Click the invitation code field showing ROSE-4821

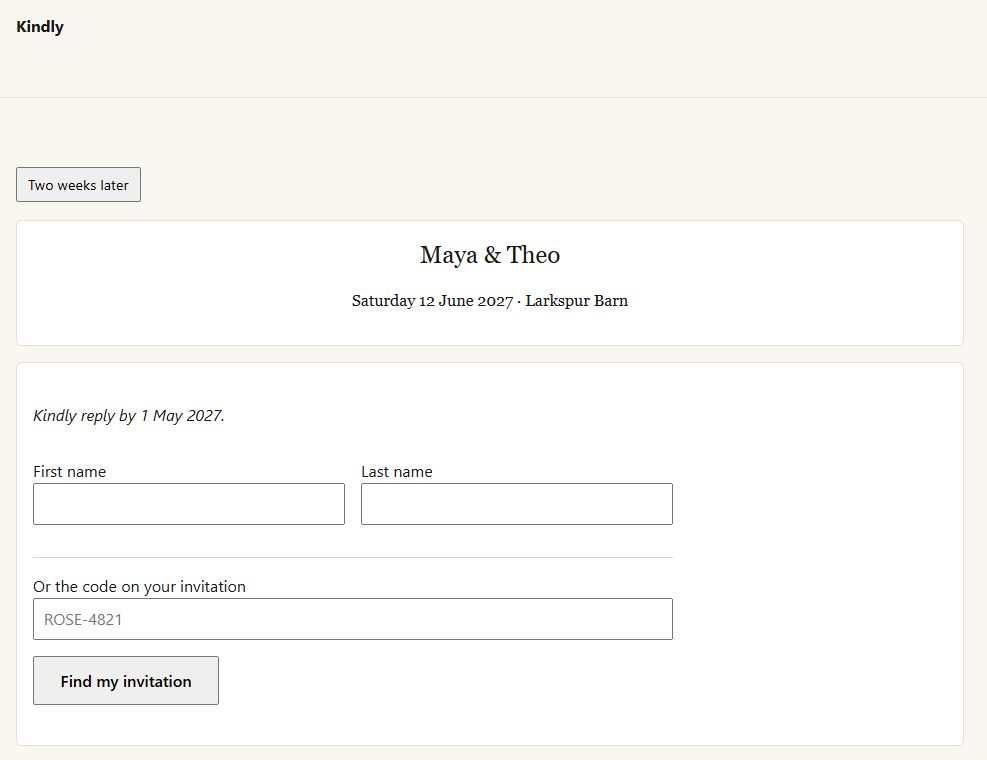click(x=352, y=619)
